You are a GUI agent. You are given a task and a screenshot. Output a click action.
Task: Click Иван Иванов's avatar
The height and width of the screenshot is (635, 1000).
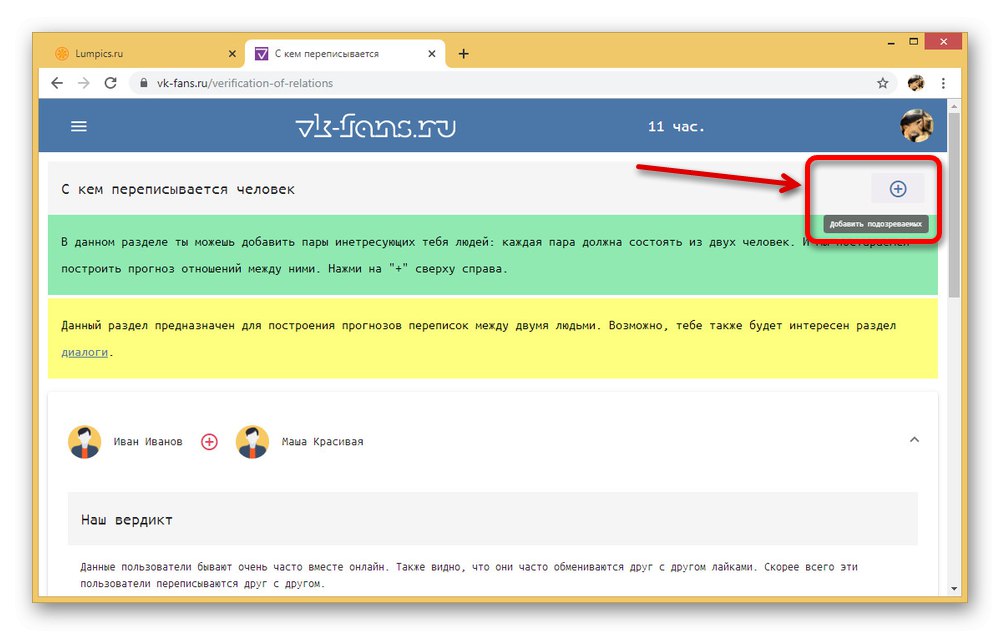click(x=84, y=442)
